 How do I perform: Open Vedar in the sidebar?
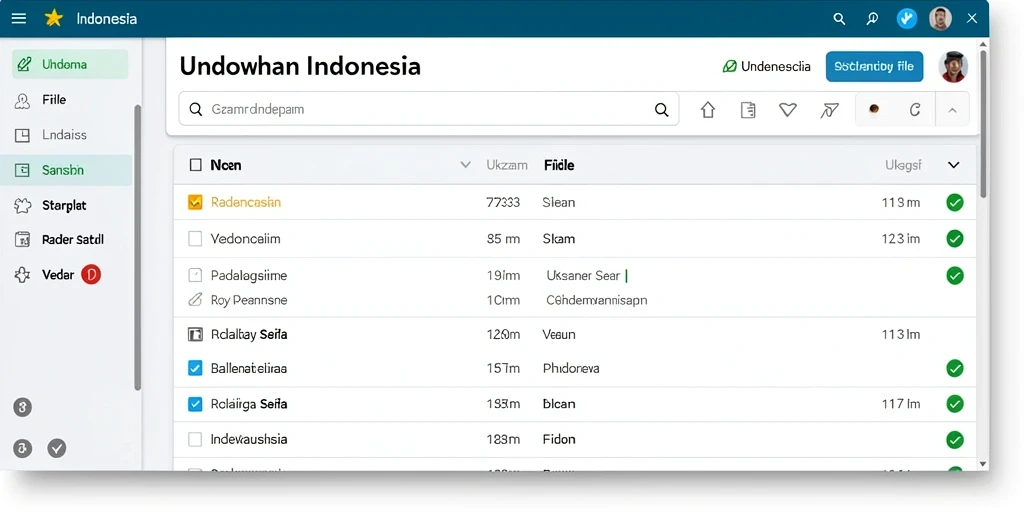pos(57,275)
